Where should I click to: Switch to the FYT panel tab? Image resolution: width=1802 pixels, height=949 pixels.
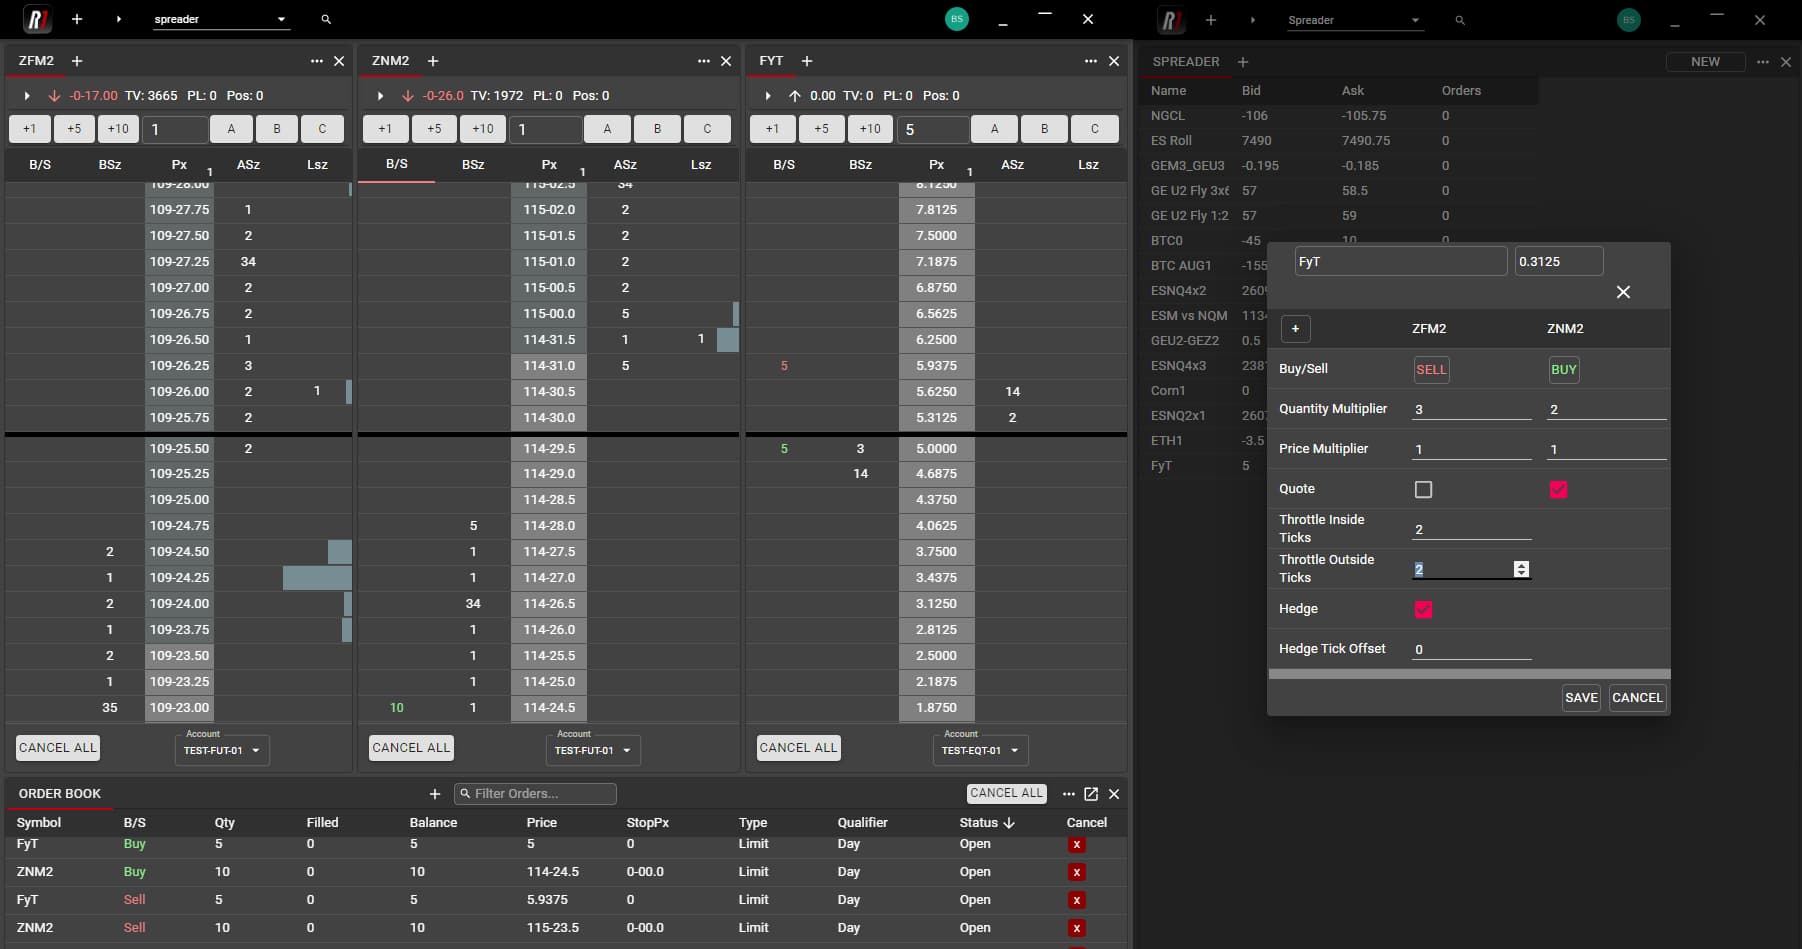click(771, 61)
